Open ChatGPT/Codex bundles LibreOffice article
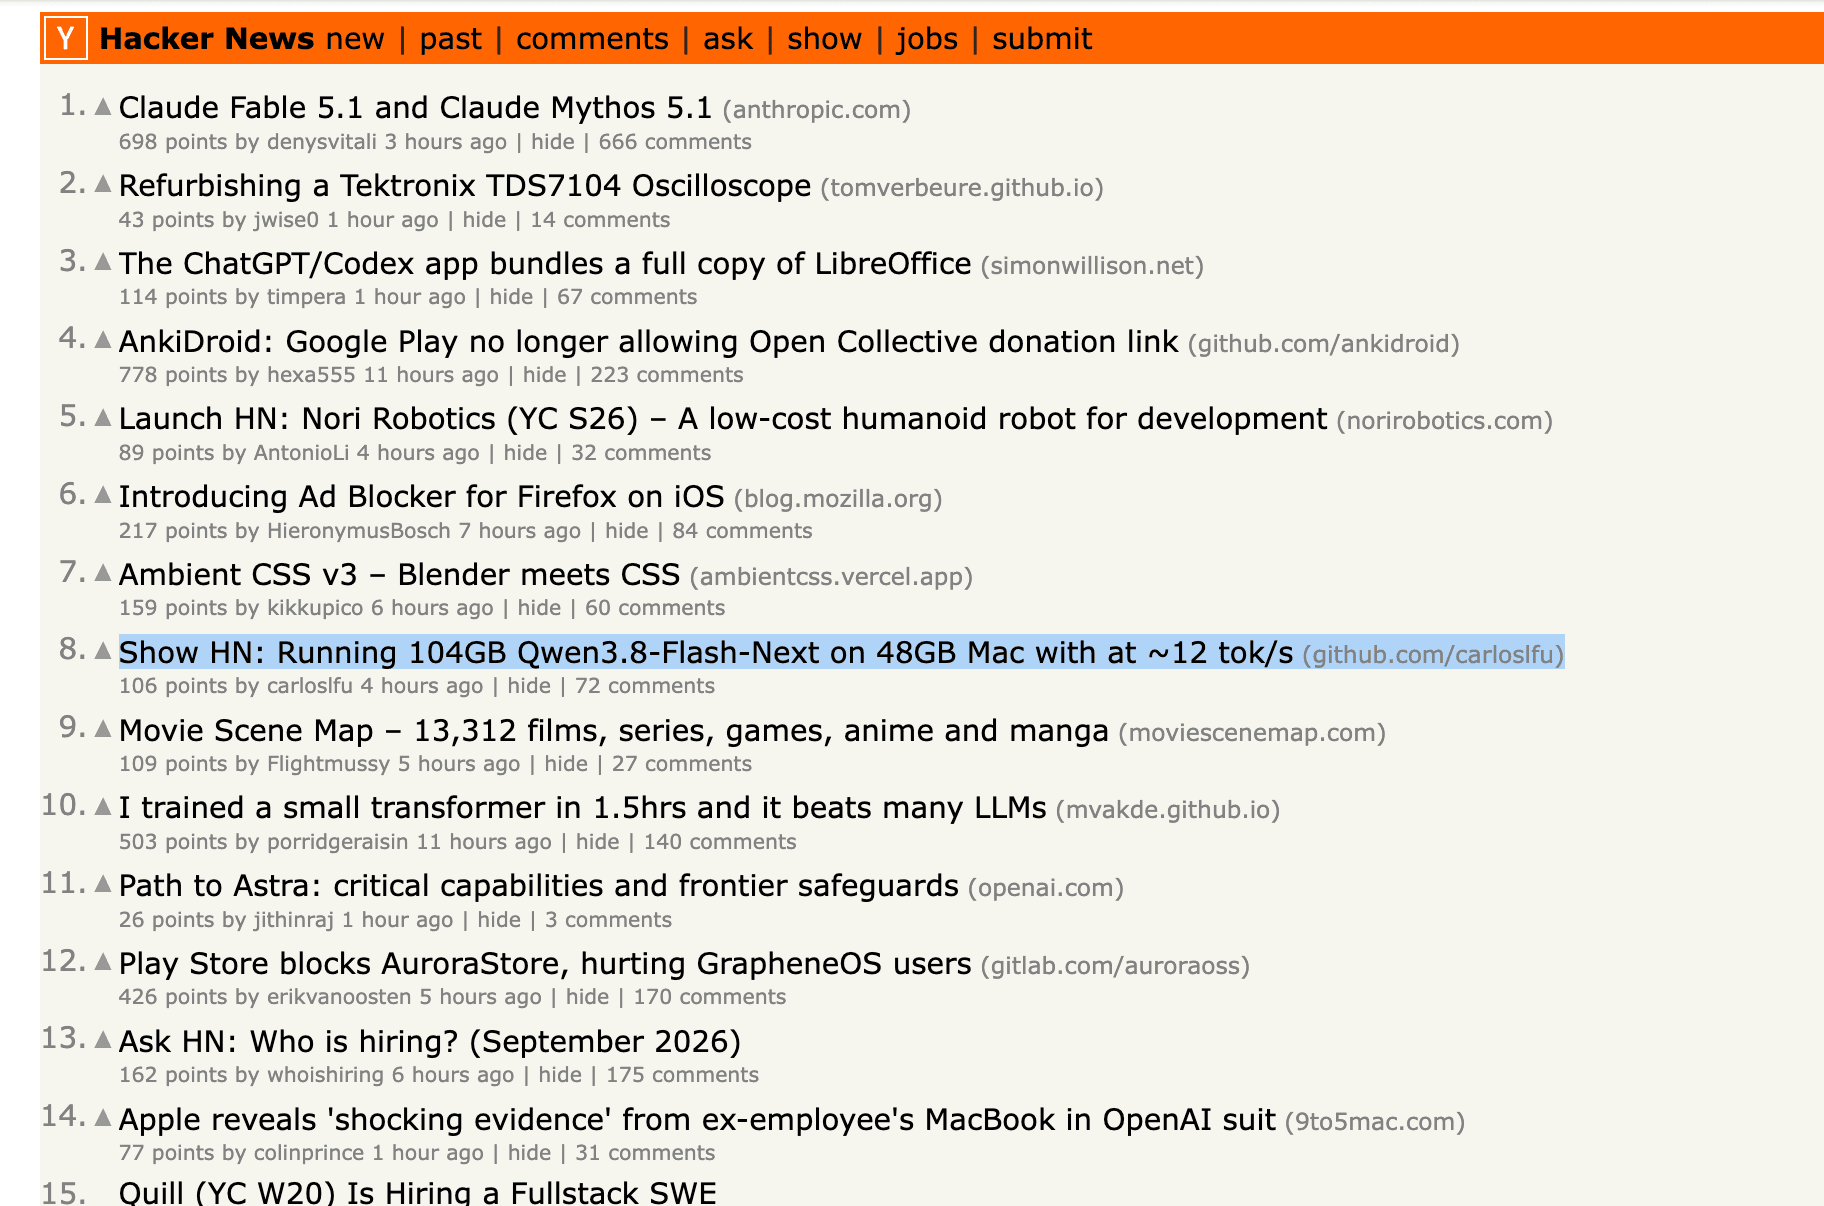 click(x=545, y=263)
